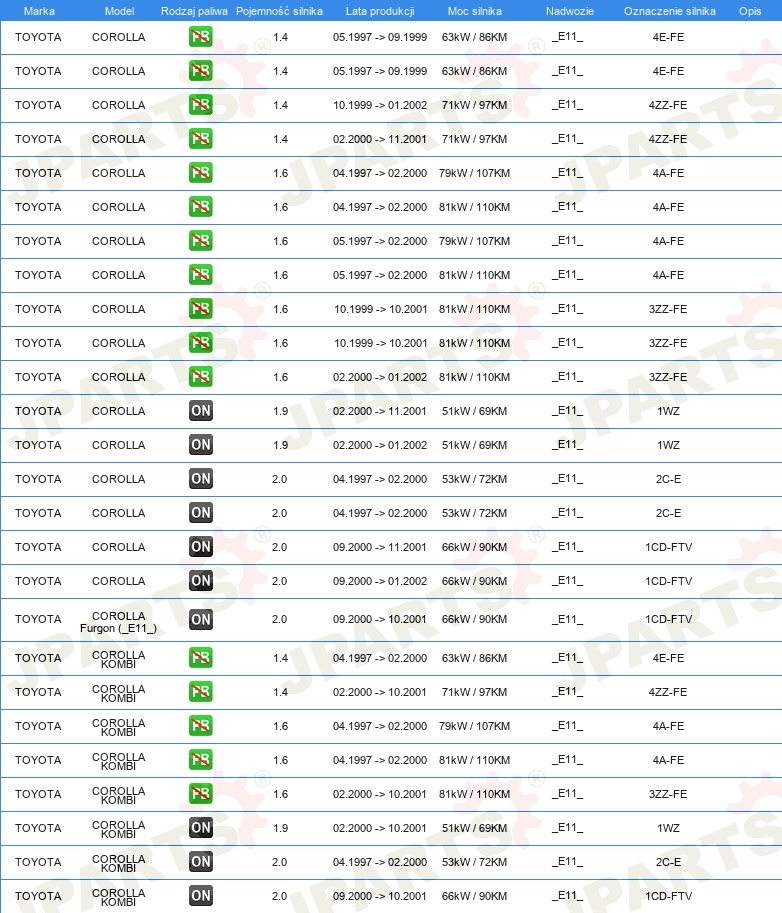Click petrol icon in COROLLA KOMBI 4A-FE 81kW row

tap(200, 760)
